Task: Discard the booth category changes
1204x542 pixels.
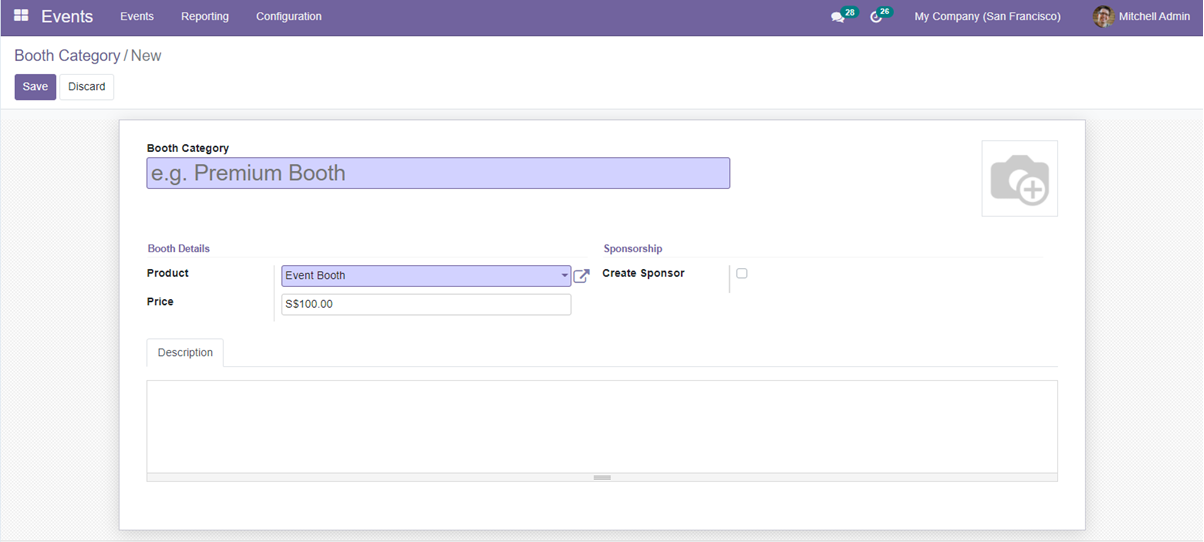Action: 87,87
